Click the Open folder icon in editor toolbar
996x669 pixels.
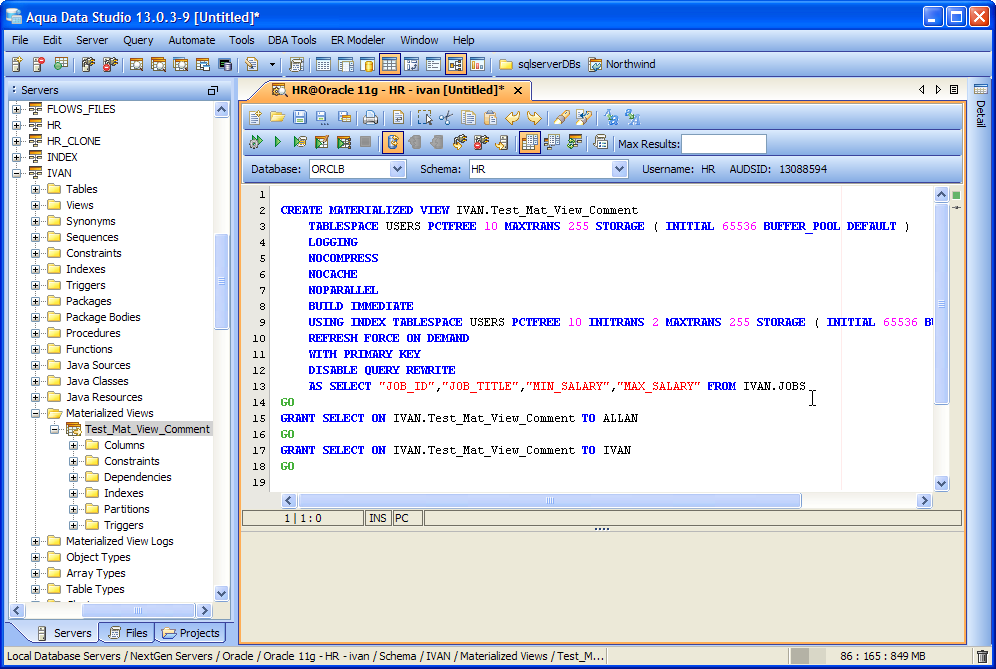pyautogui.click(x=278, y=117)
